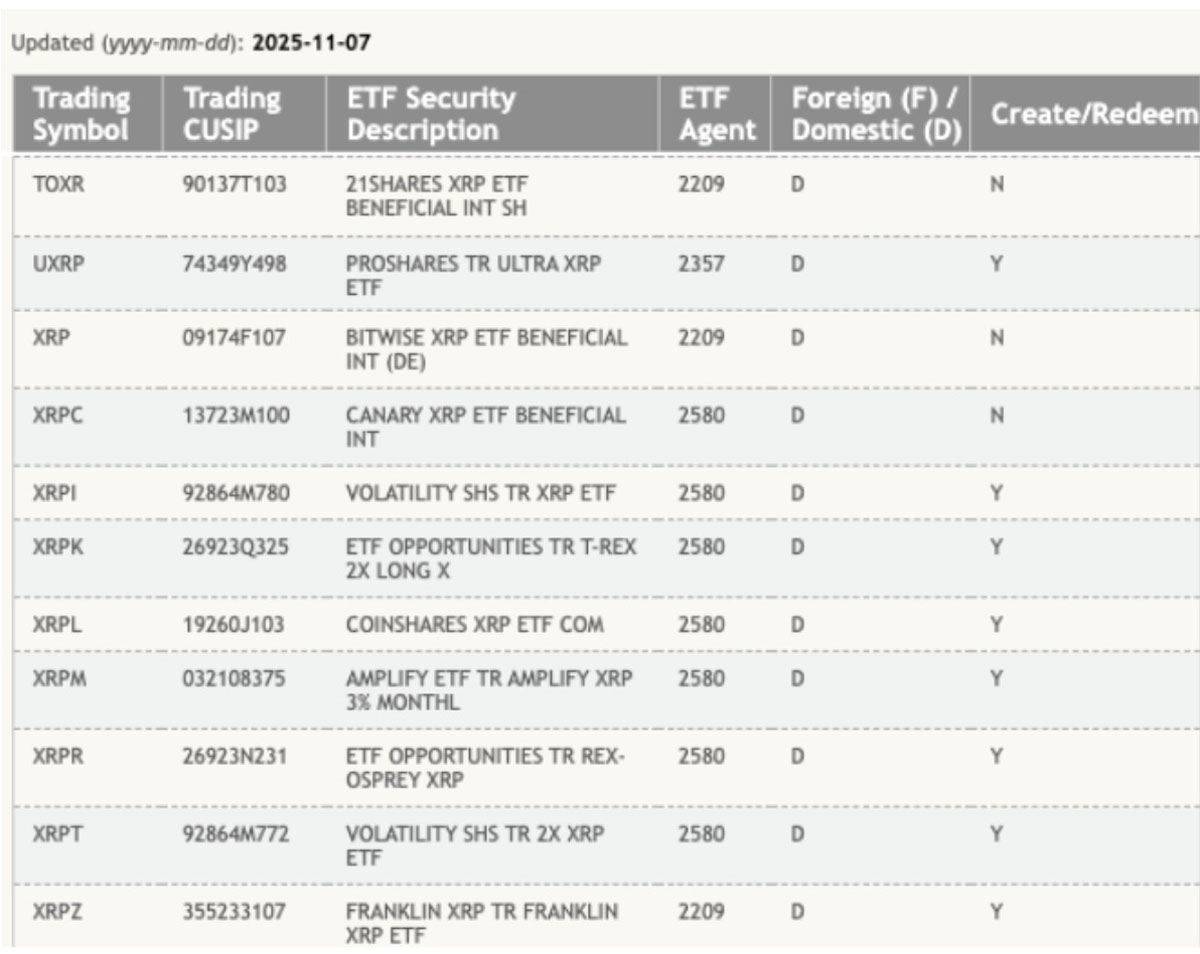Click the ETF Agent column header
Image resolution: width=1200 pixels, height=954 pixels.
715,114
